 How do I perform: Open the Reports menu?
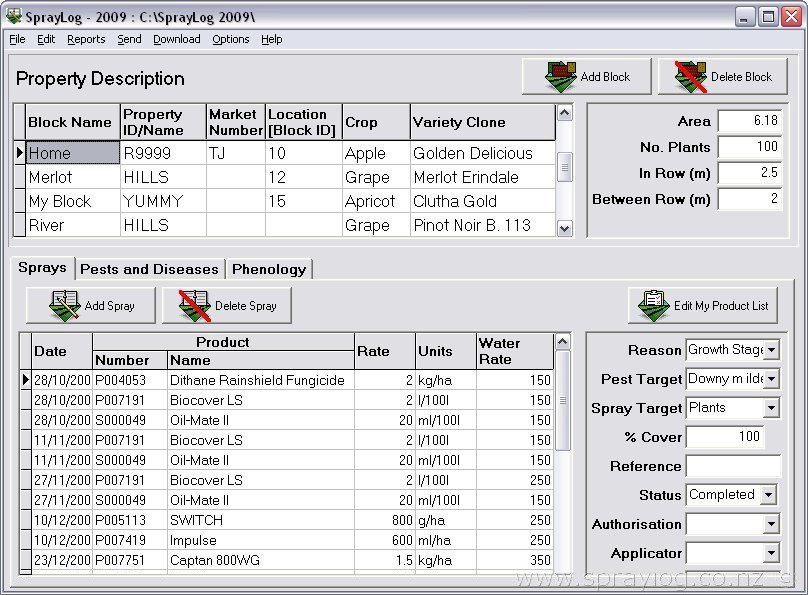[86, 39]
